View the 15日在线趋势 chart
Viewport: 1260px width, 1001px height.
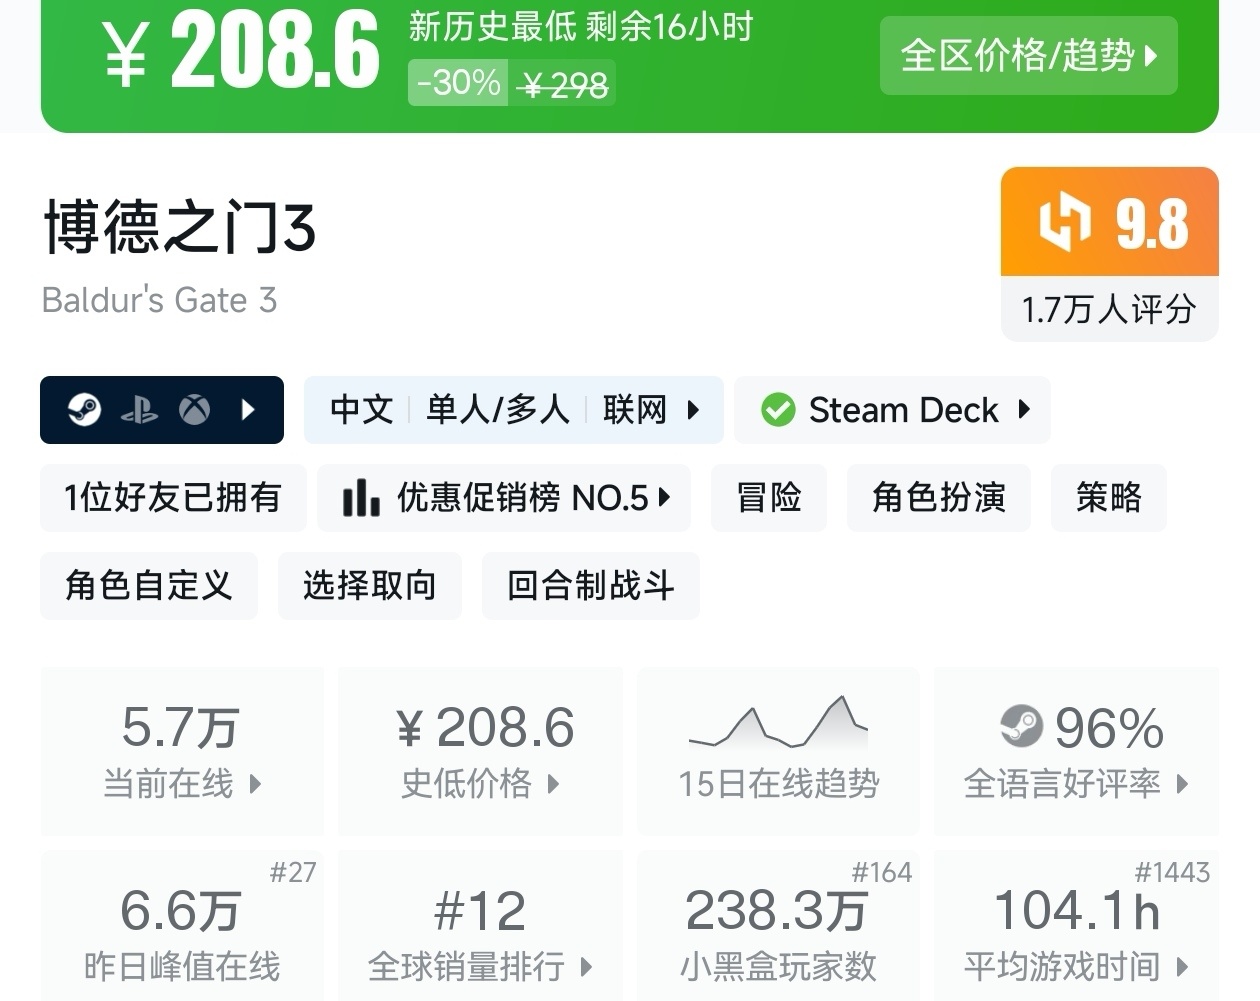[778, 752]
